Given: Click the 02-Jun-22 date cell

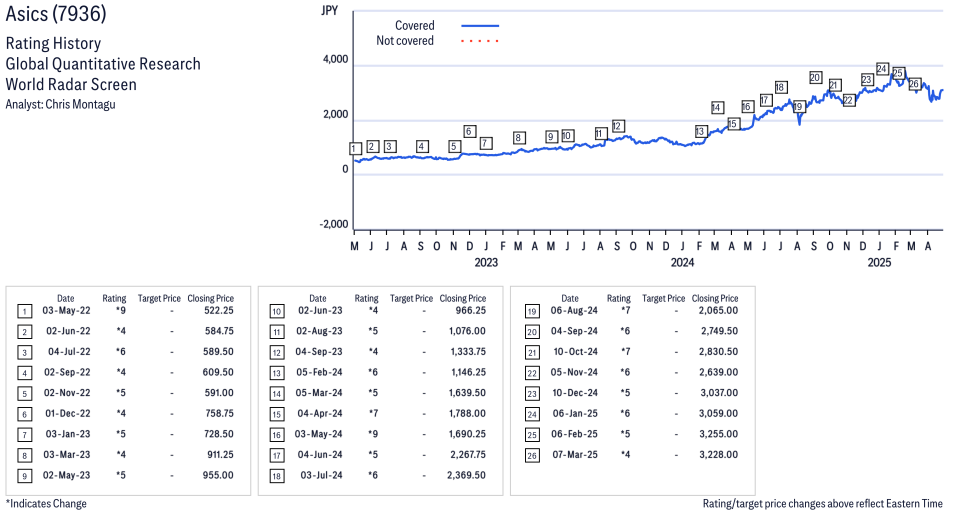Looking at the screenshot, I should click(x=68, y=331).
